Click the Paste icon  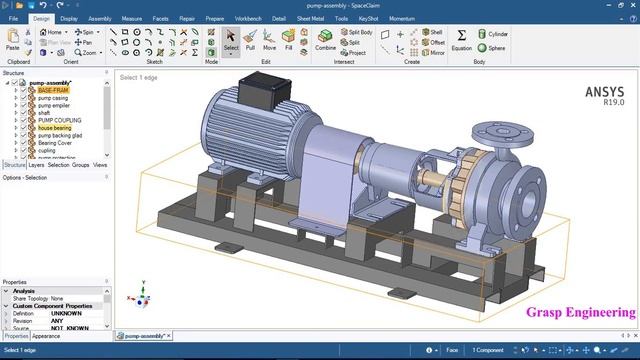click(x=13, y=40)
